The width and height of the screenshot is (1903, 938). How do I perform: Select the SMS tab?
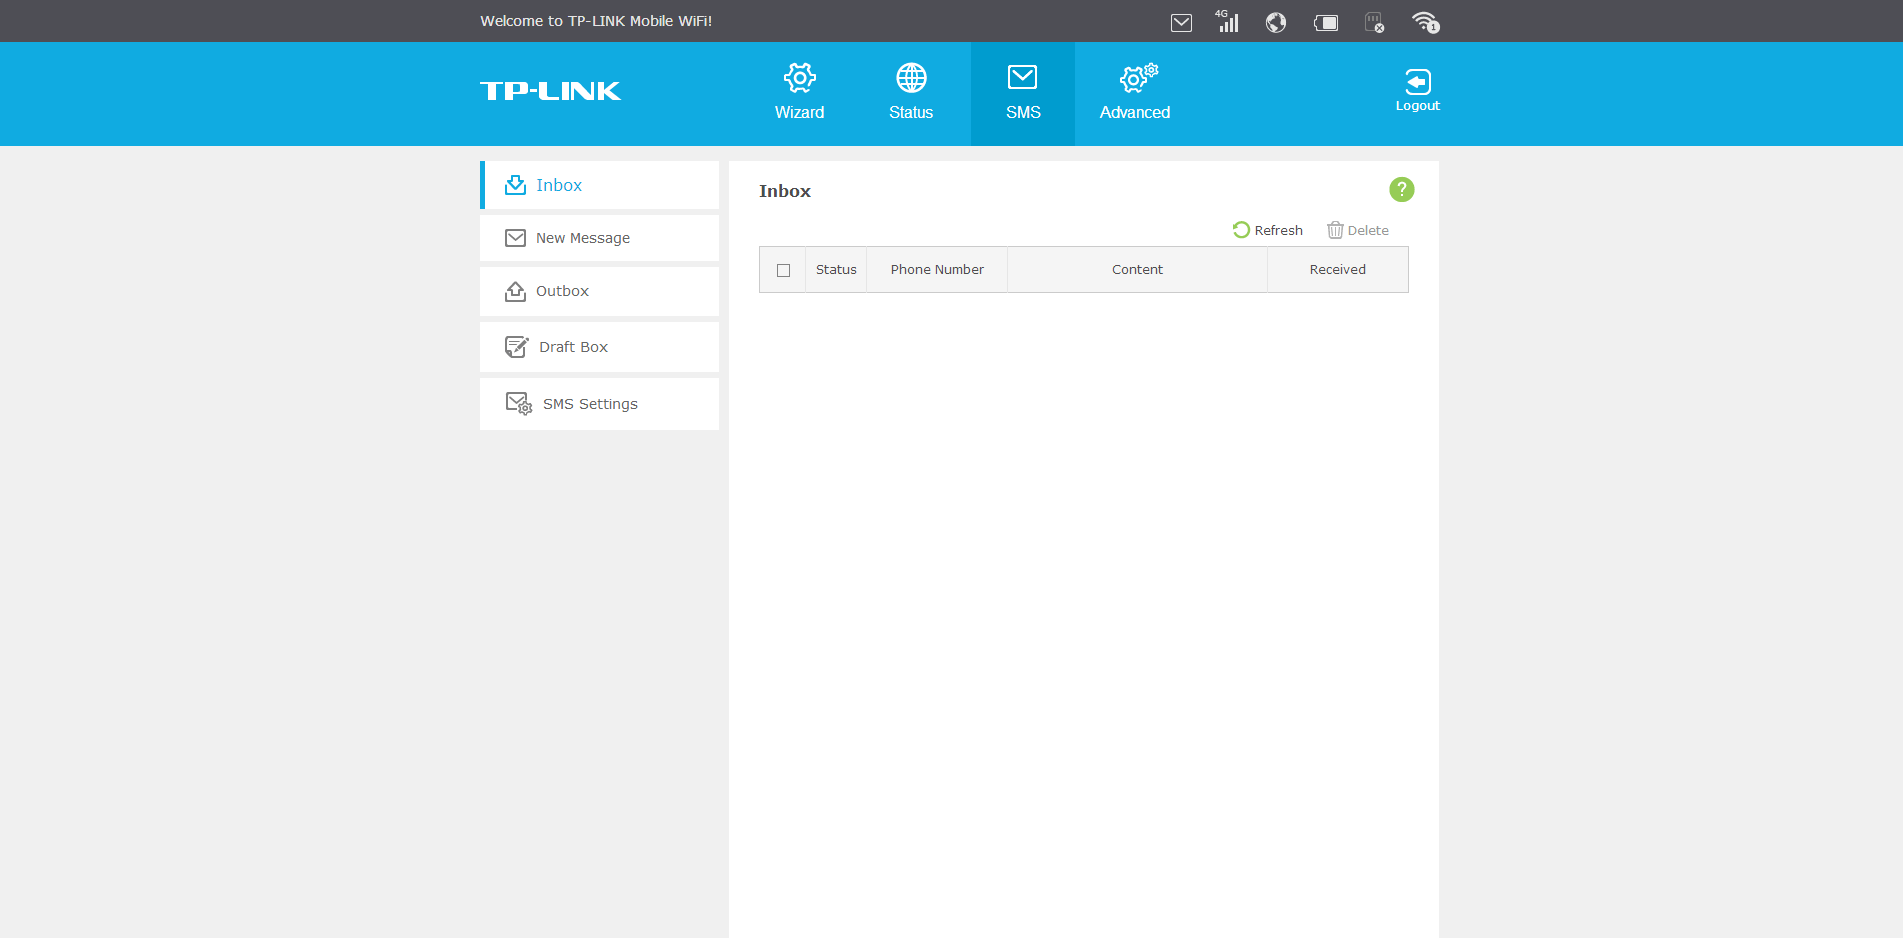[1022, 93]
